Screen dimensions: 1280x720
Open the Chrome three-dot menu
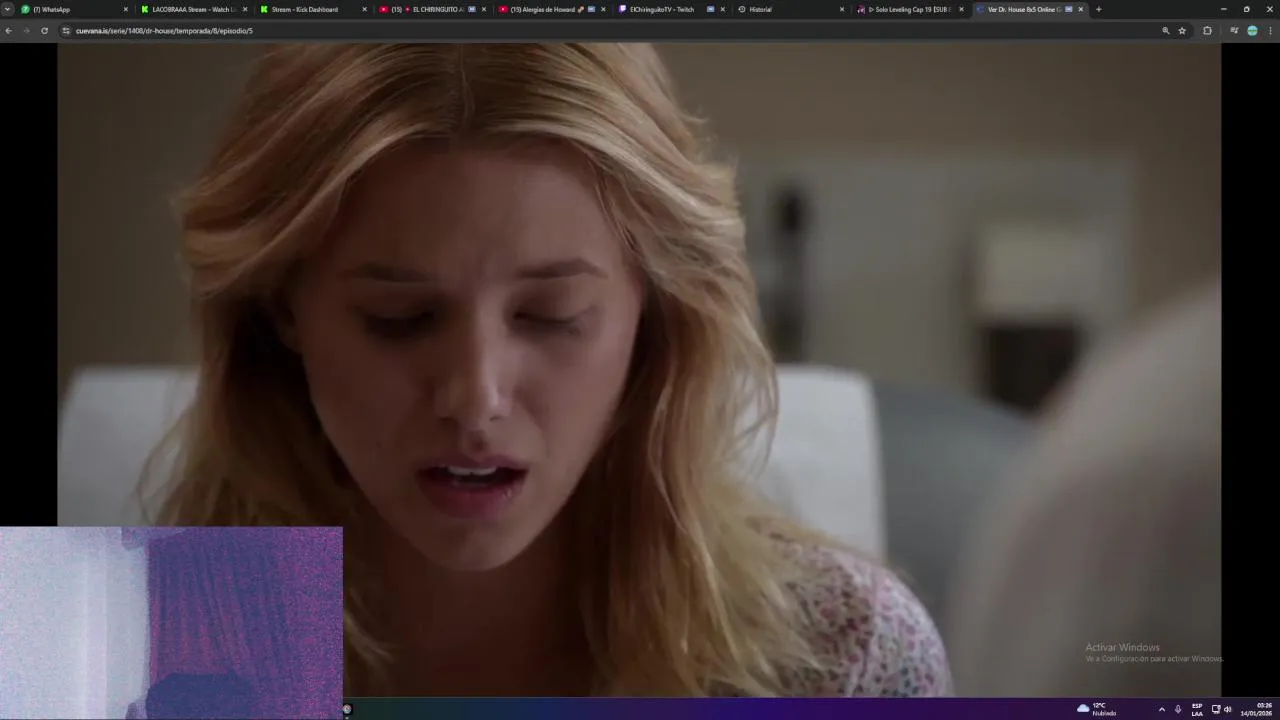(x=1270, y=31)
